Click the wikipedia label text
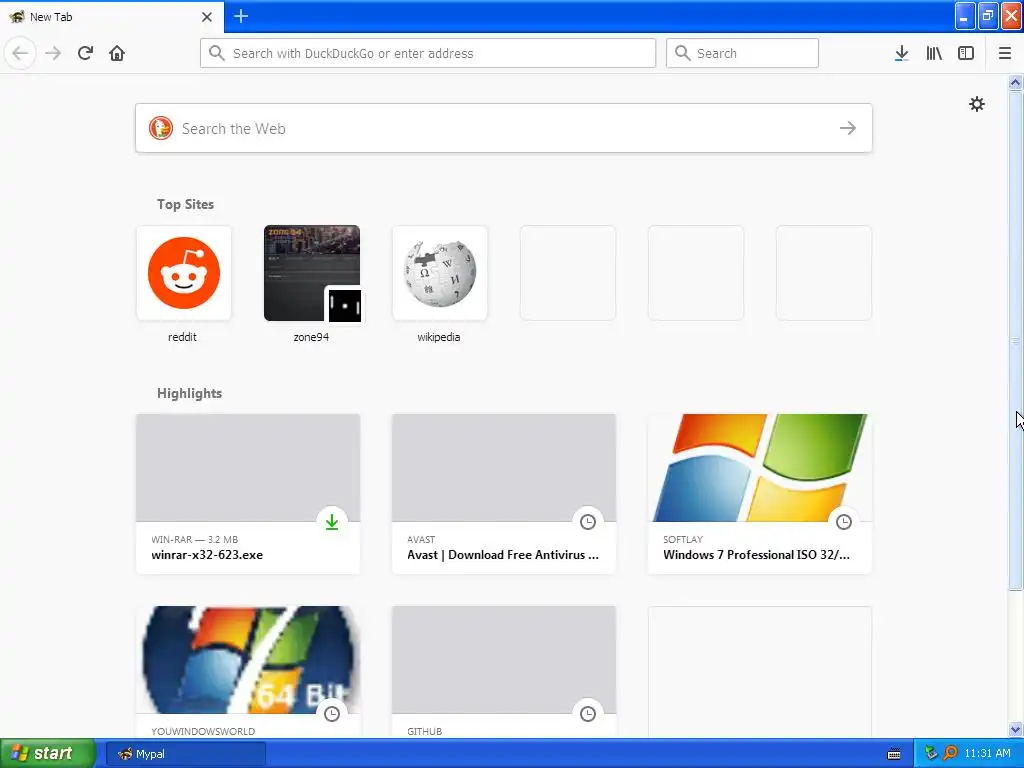This screenshot has height=768, width=1024. click(x=439, y=337)
